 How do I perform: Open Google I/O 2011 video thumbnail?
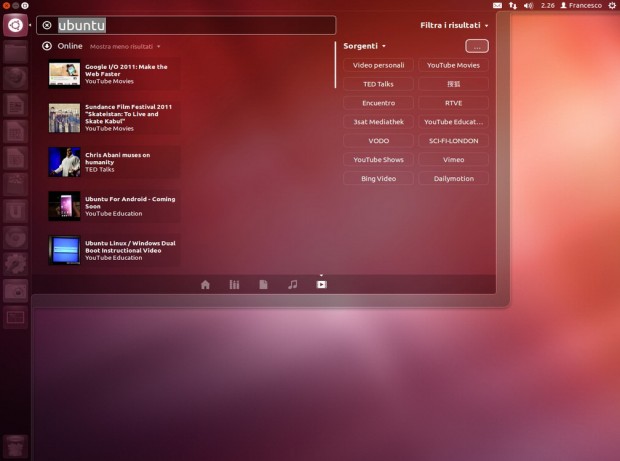(x=64, y=74)
